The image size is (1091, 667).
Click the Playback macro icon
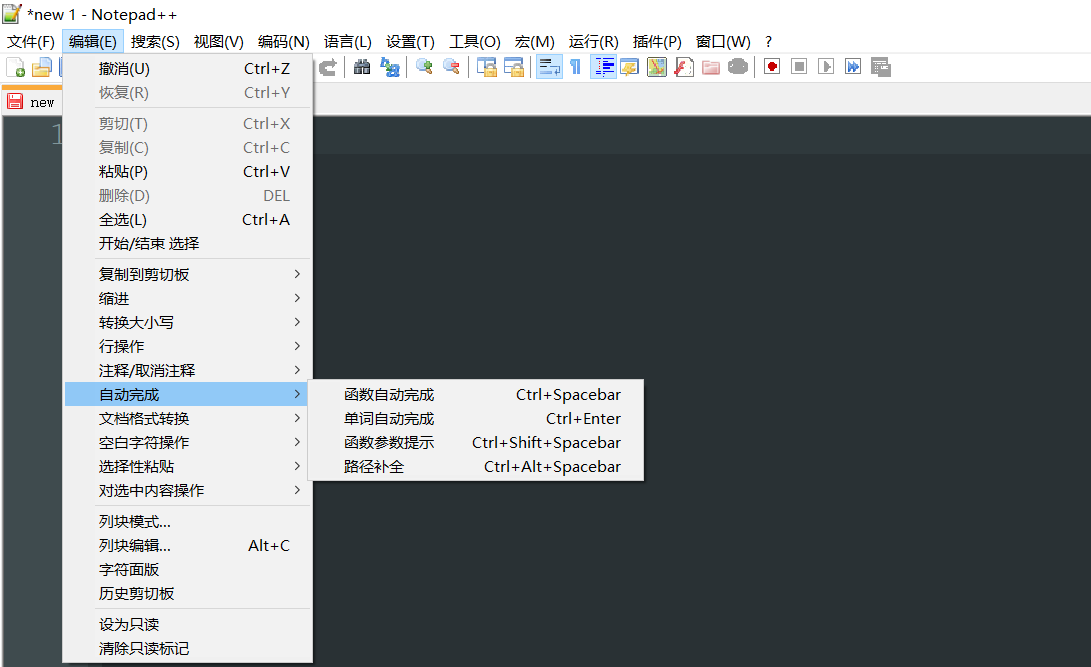pos(826,67)
